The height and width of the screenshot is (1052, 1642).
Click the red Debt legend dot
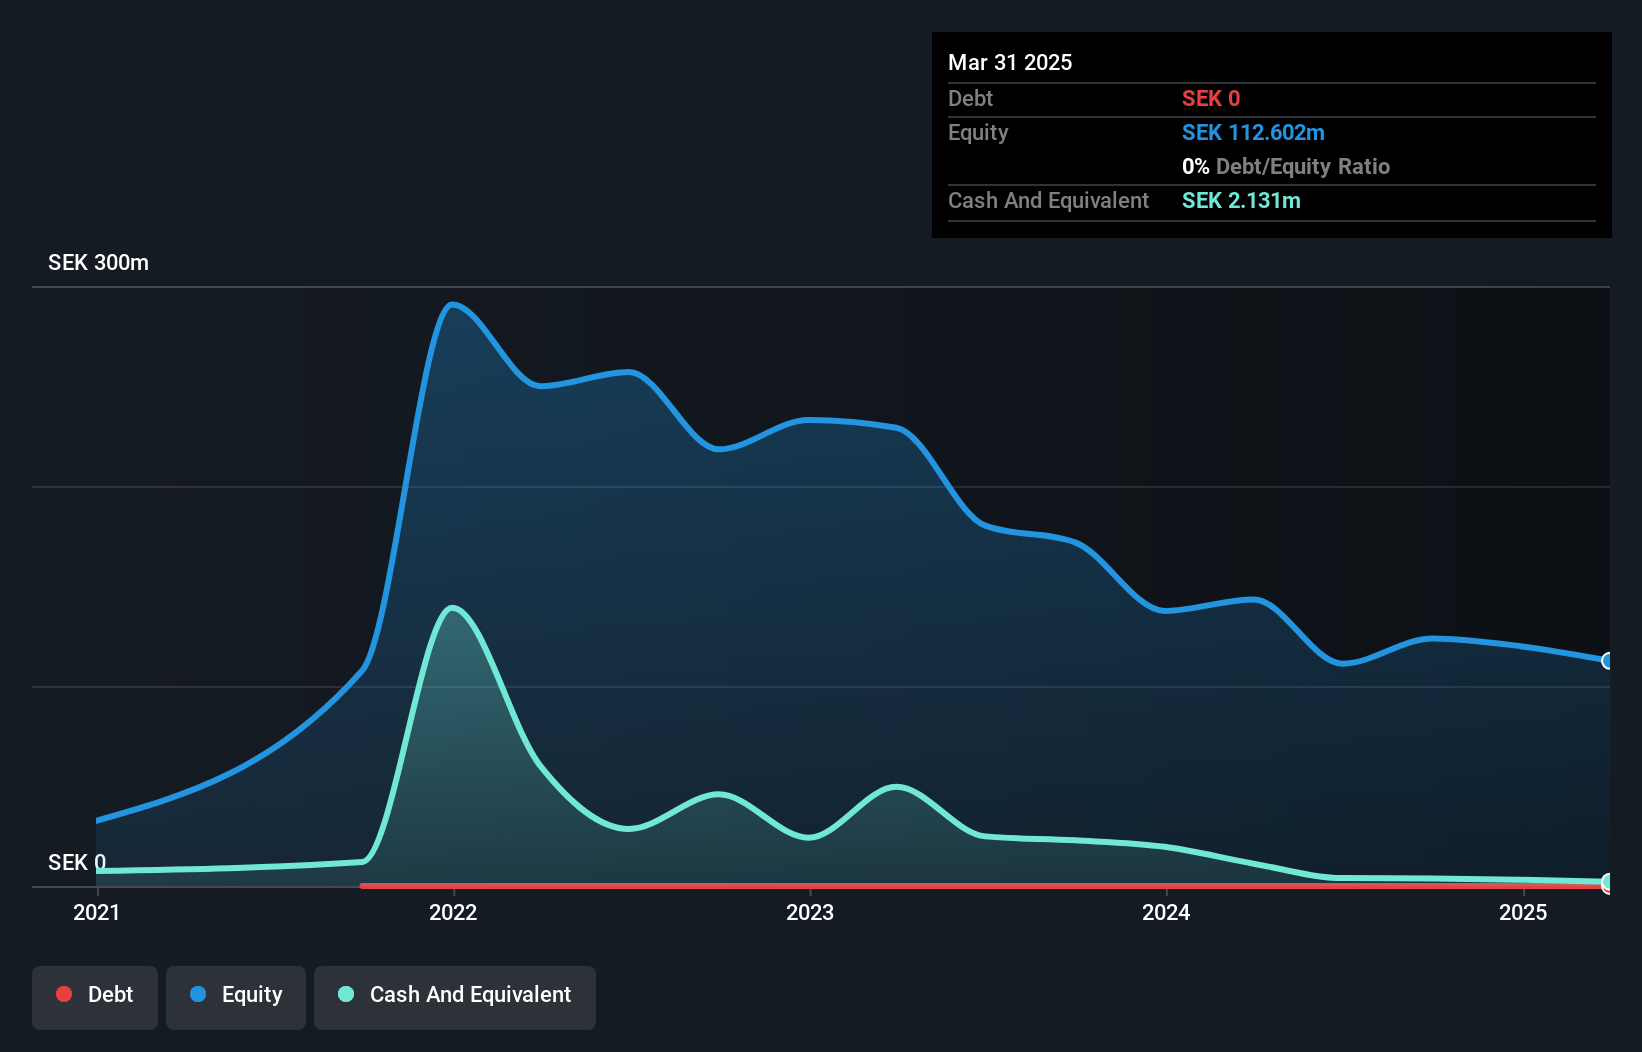pos(64,994)
